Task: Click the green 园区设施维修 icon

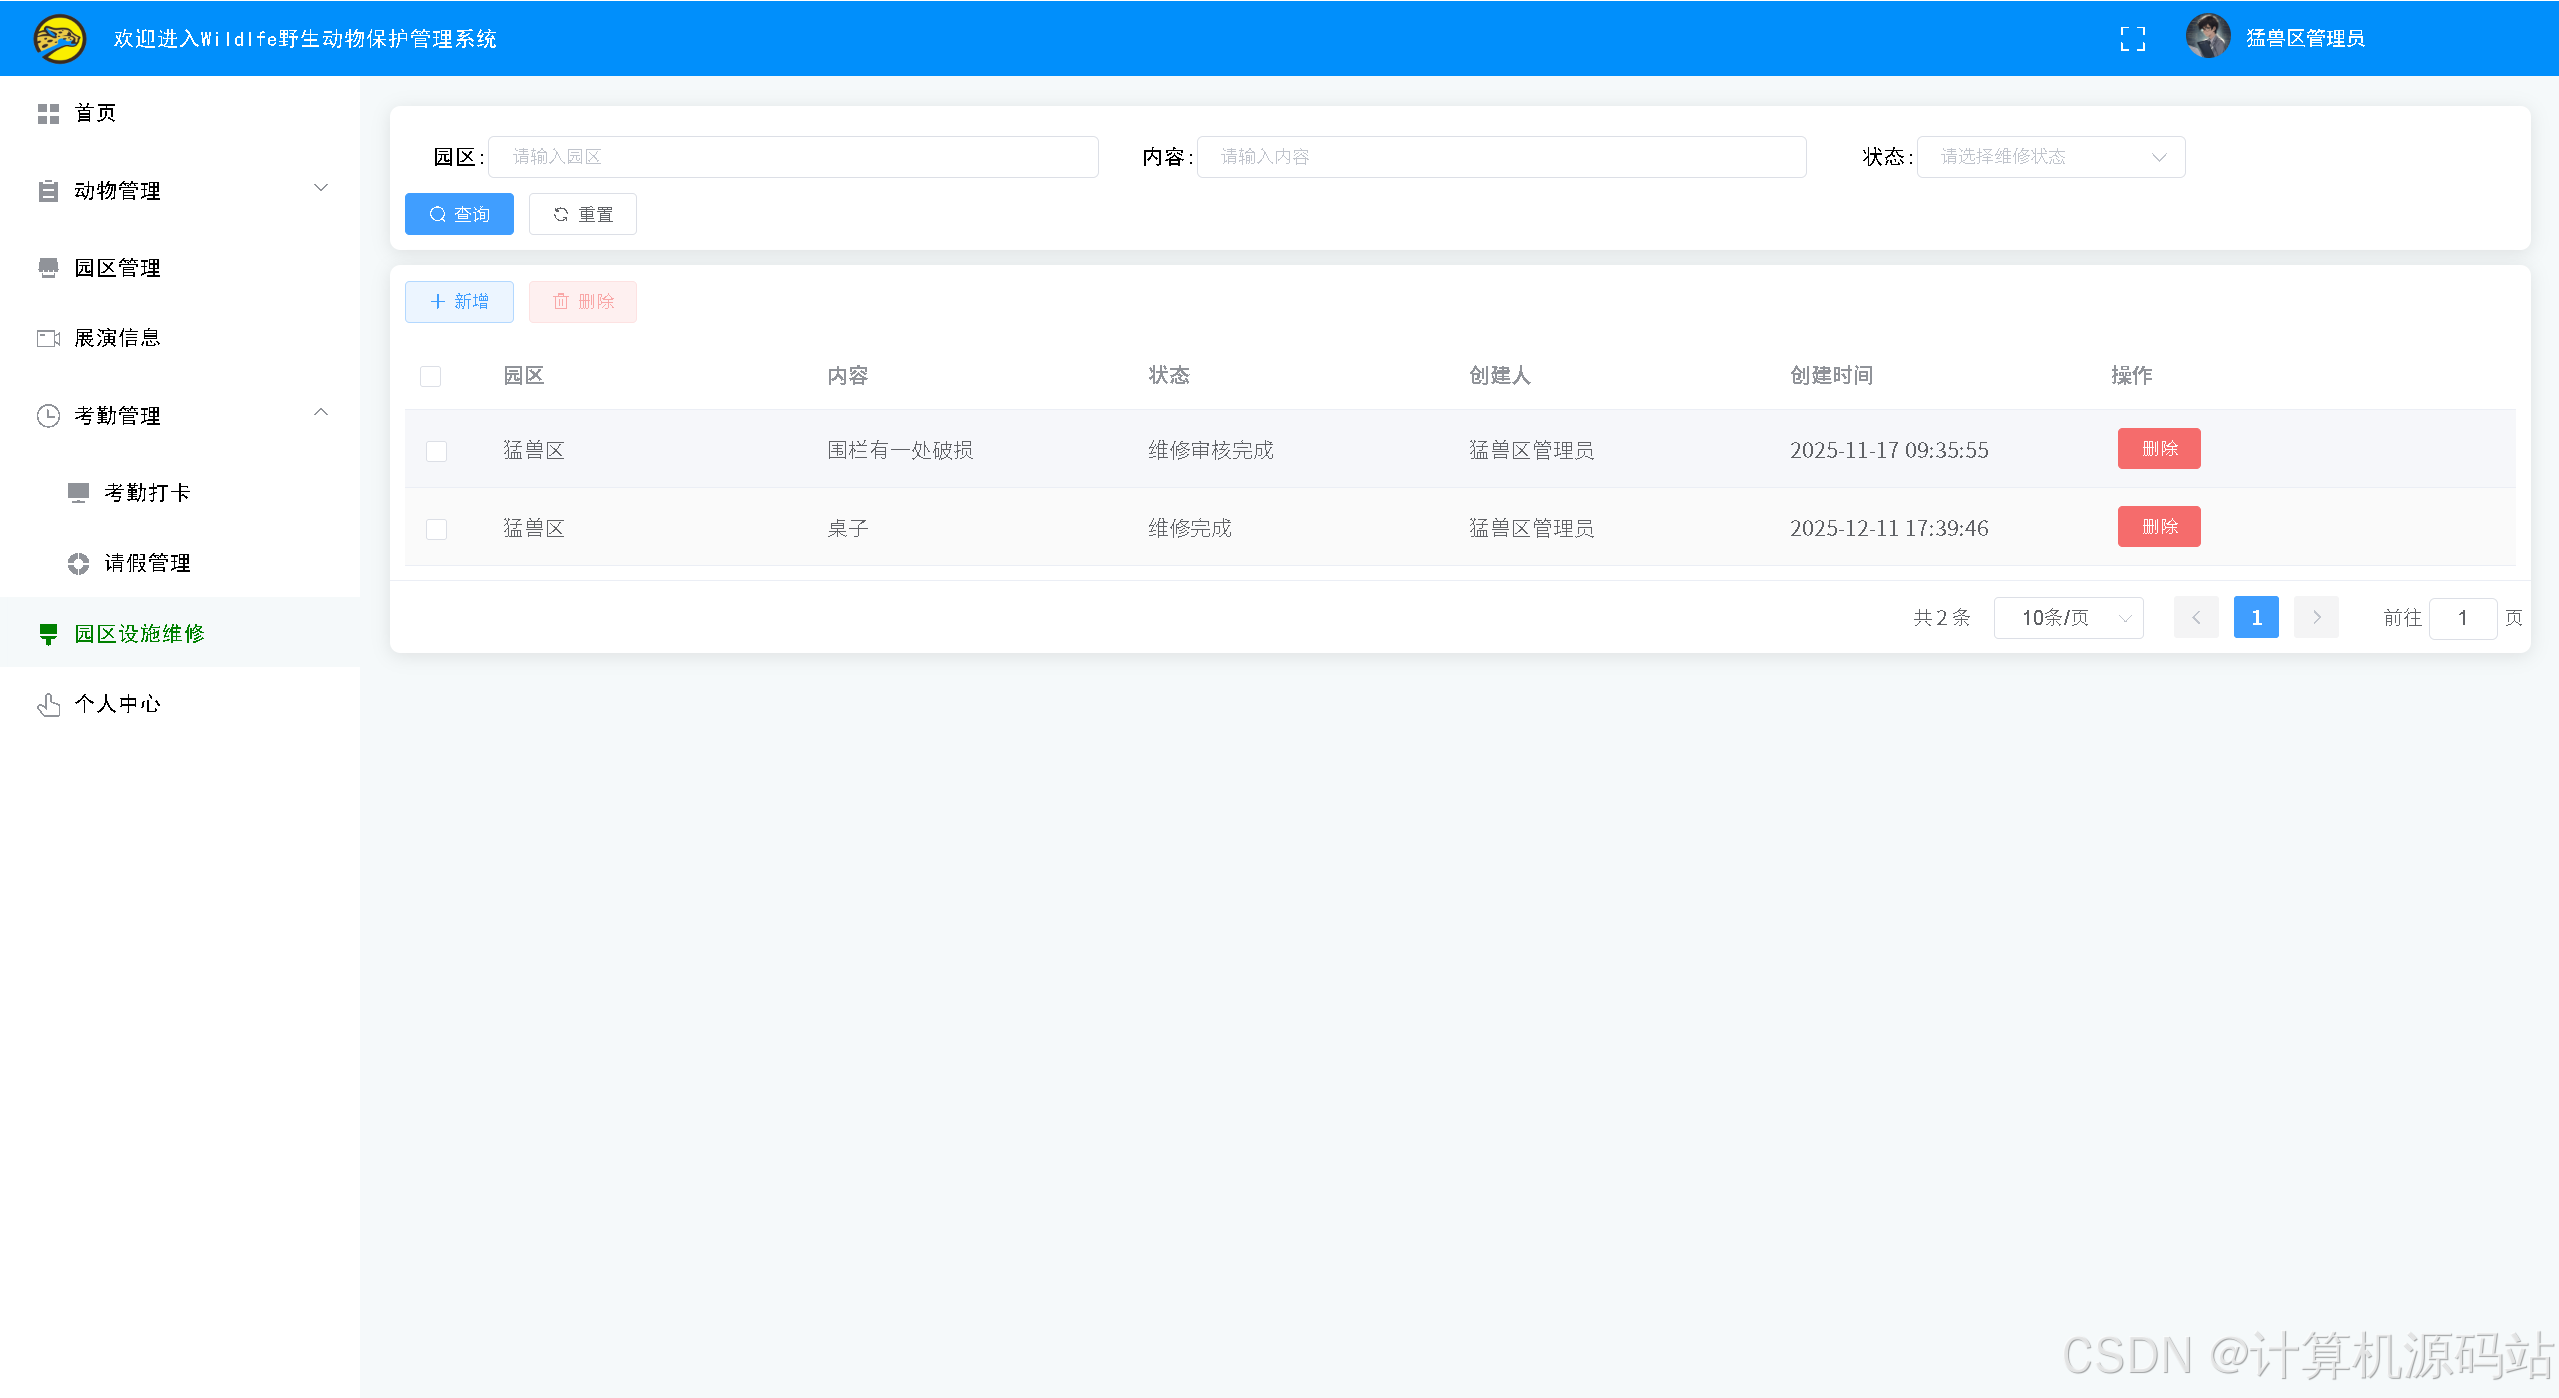Action: pos(48,634)
